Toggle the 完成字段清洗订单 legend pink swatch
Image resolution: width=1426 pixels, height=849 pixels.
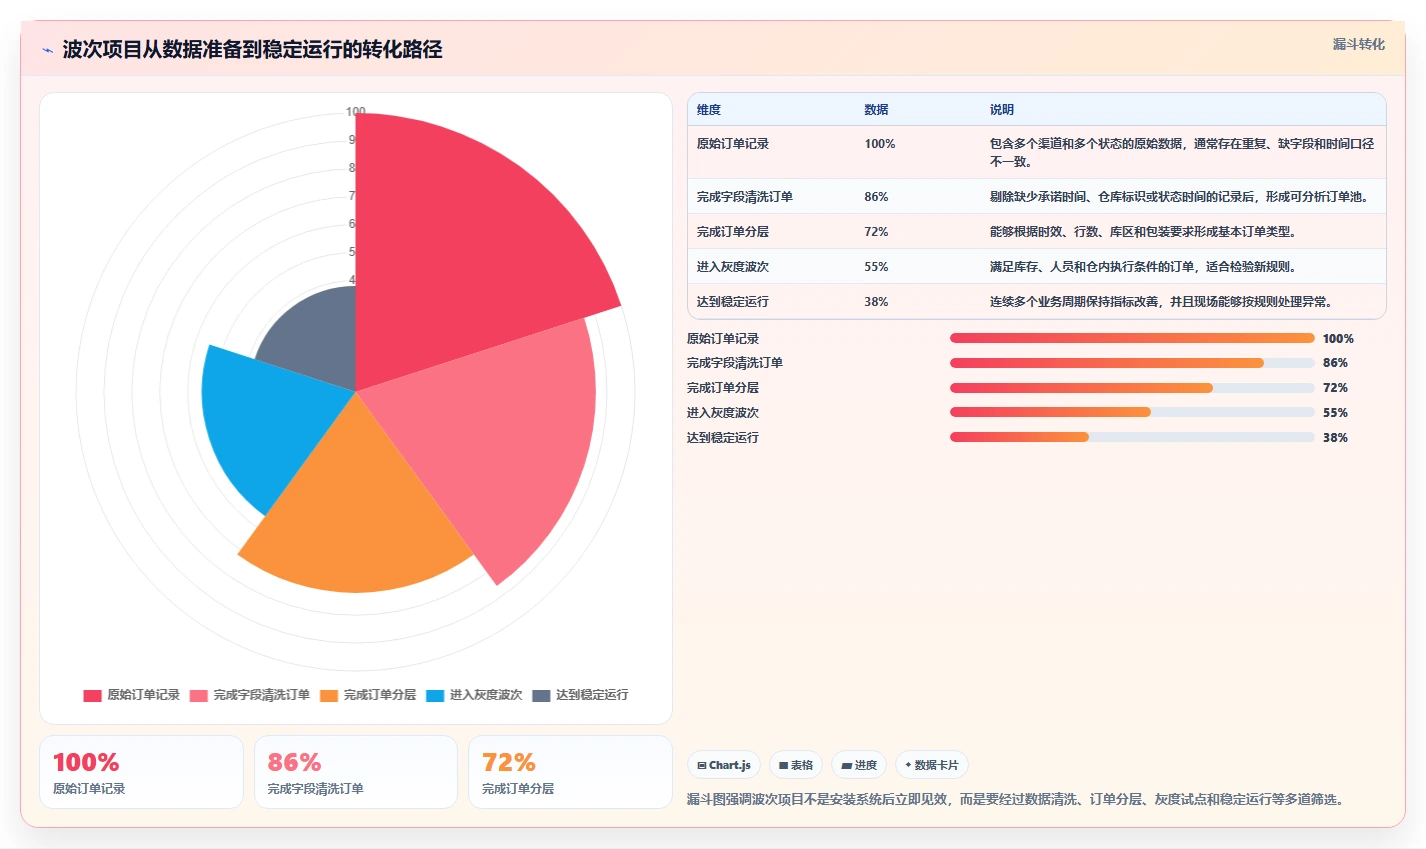198,695
